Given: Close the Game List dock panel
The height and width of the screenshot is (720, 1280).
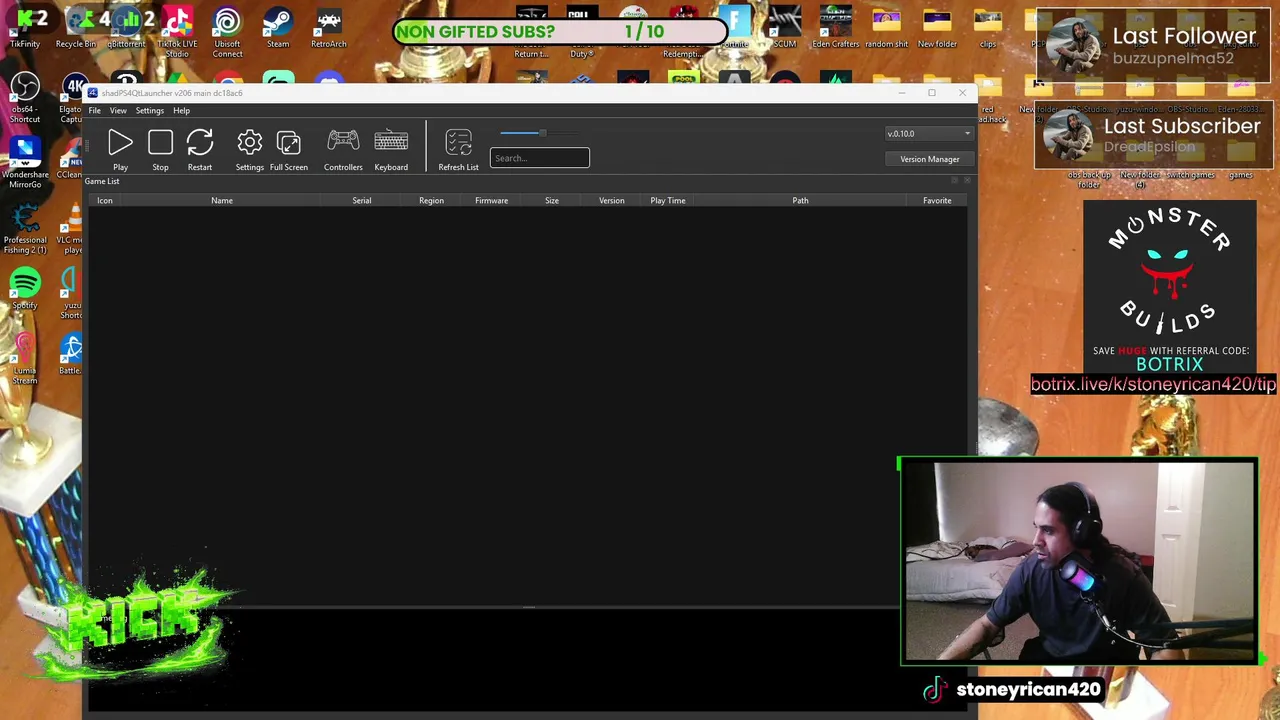Looking at the screenshot, I should pos(967,181).
